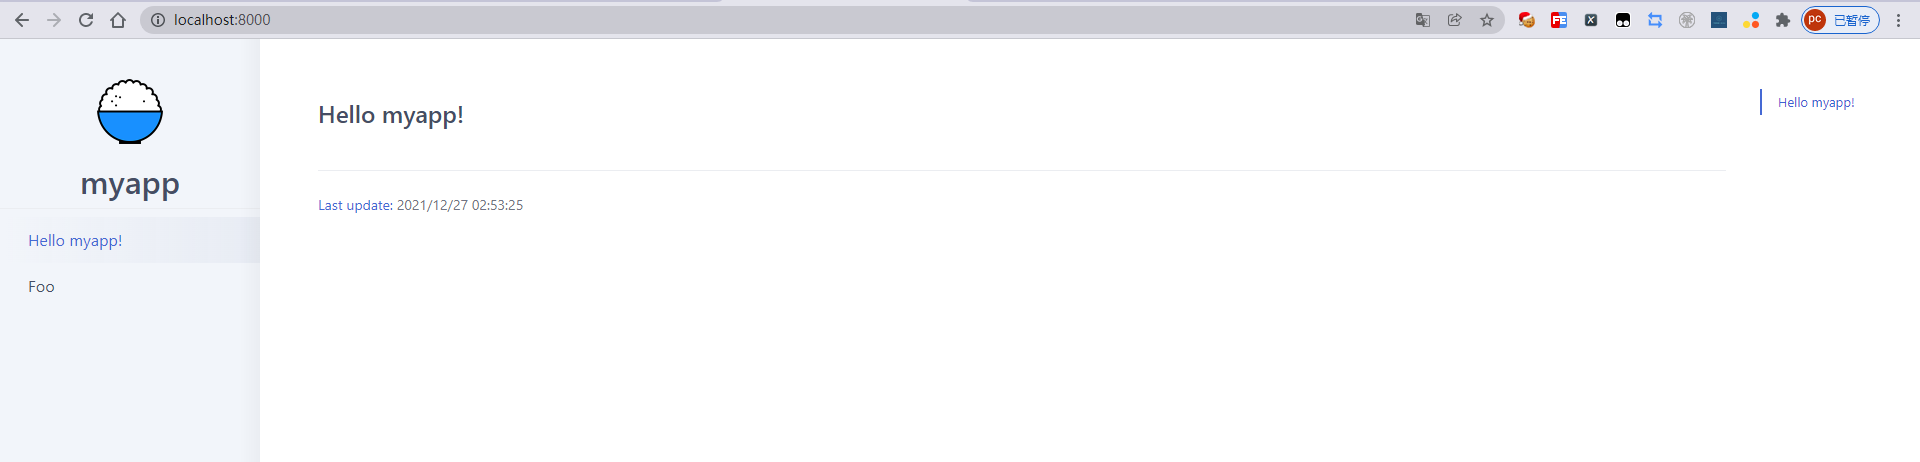
Task: Click the Hello myapp! table-of-contents link
Action: [1816, 103]
